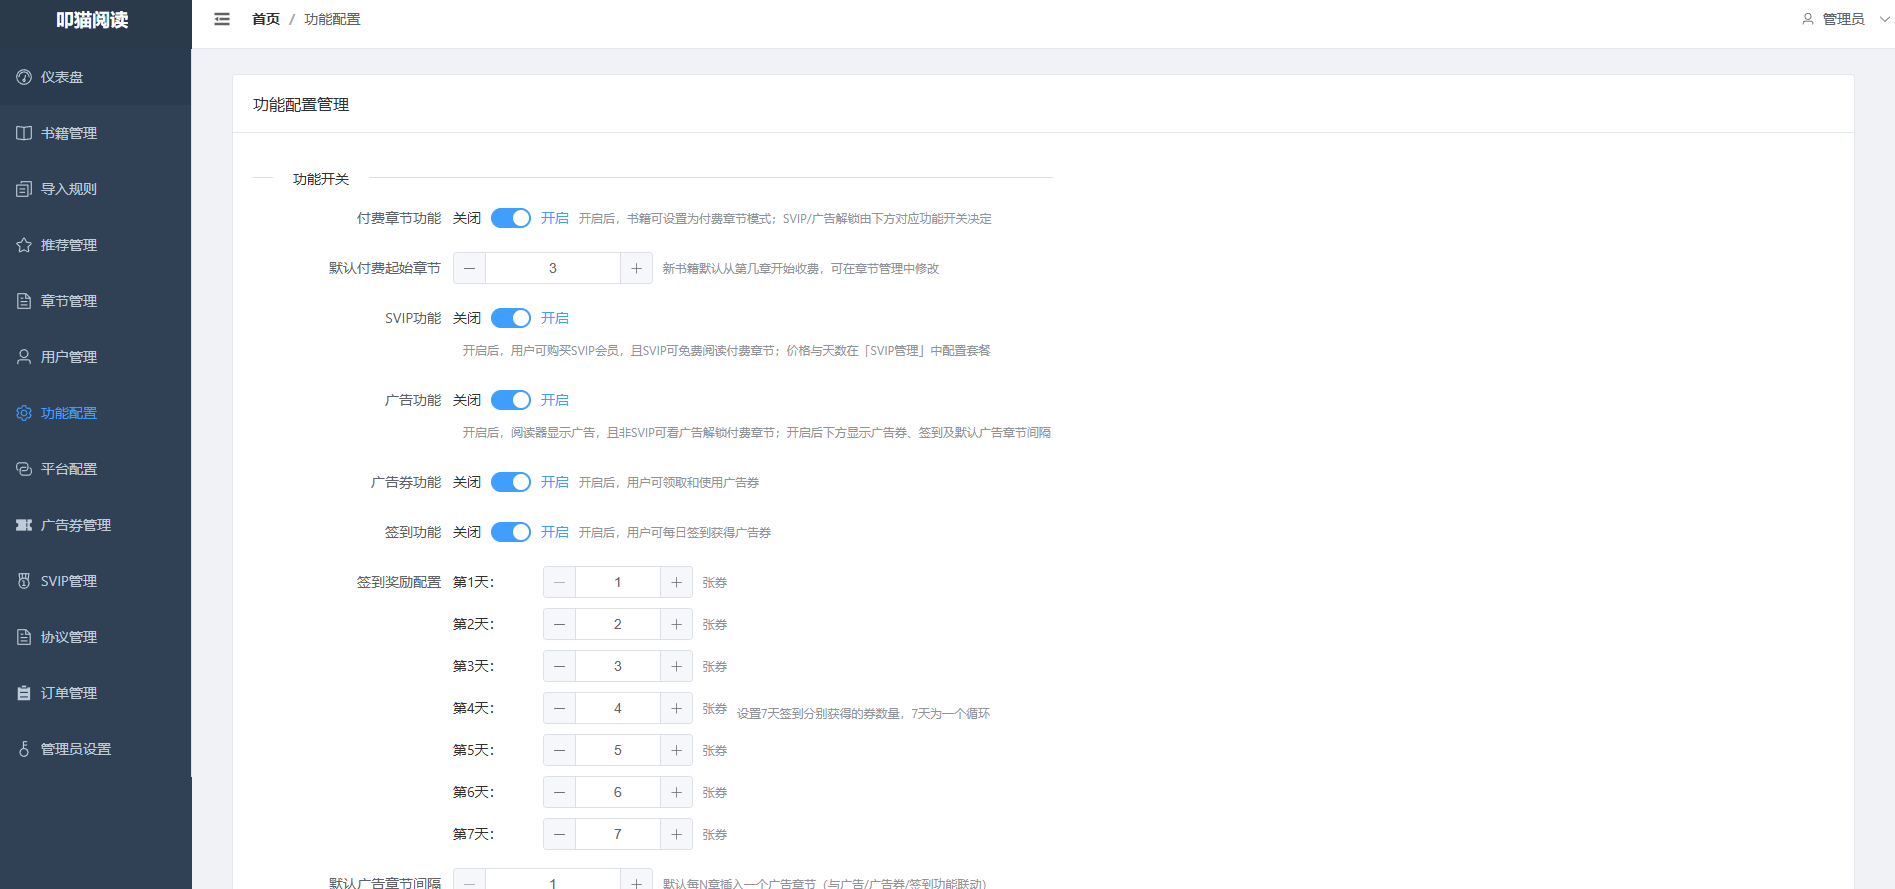Open 平台配置 in the sidebar
1895x889 pixels.
[x=69, y=469]
